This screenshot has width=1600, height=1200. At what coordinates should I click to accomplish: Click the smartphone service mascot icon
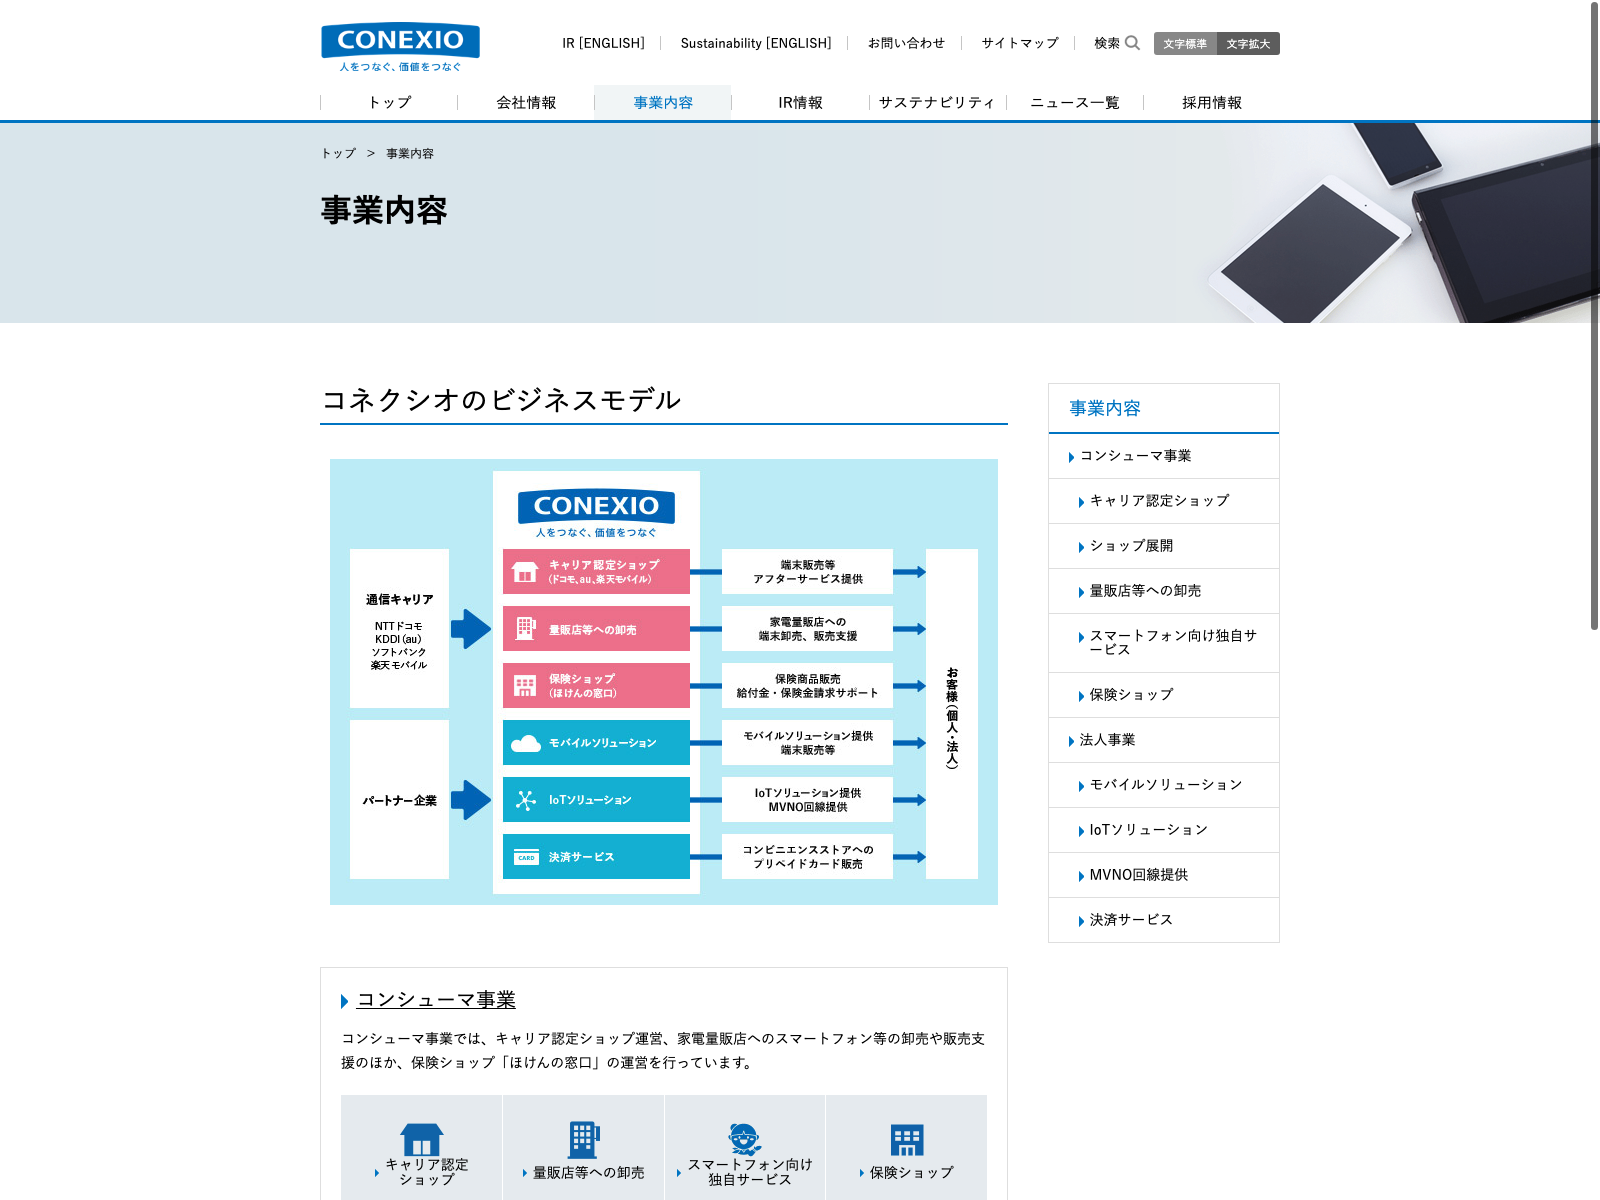[745, 1138]
